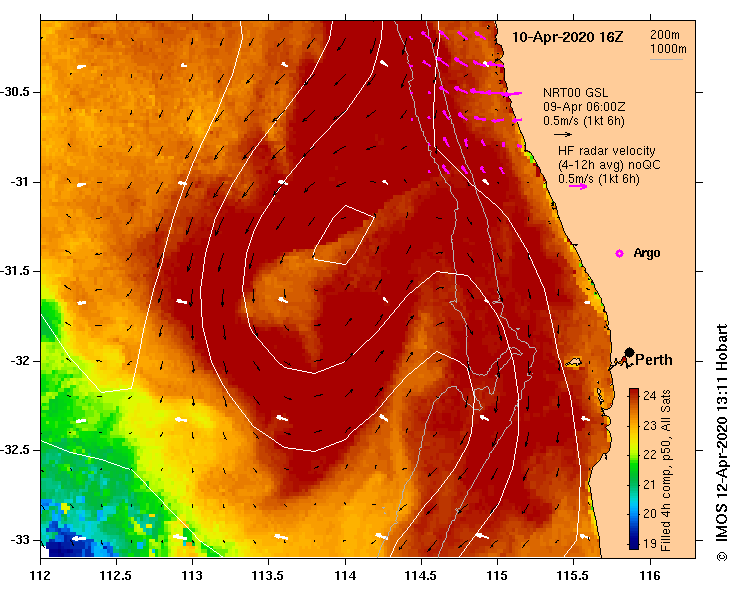Click the color bar '20' tick label
This screenshot has height=592, width=739.
click(x=649, y=514)
